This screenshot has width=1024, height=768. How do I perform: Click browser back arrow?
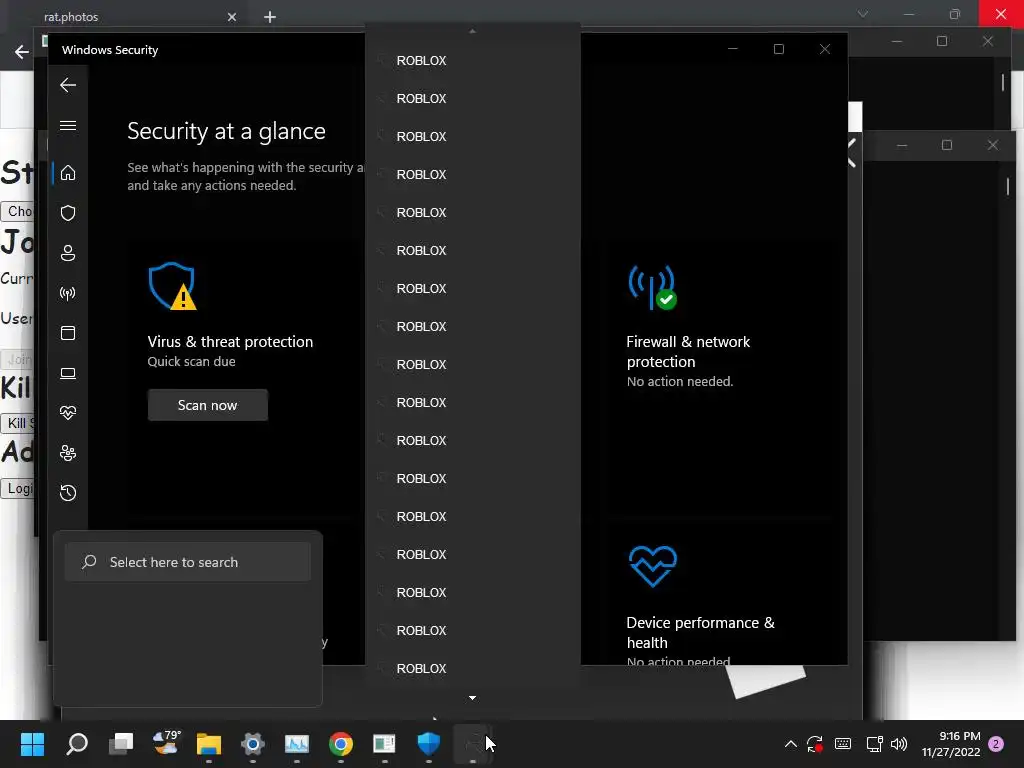coord(22,52)
